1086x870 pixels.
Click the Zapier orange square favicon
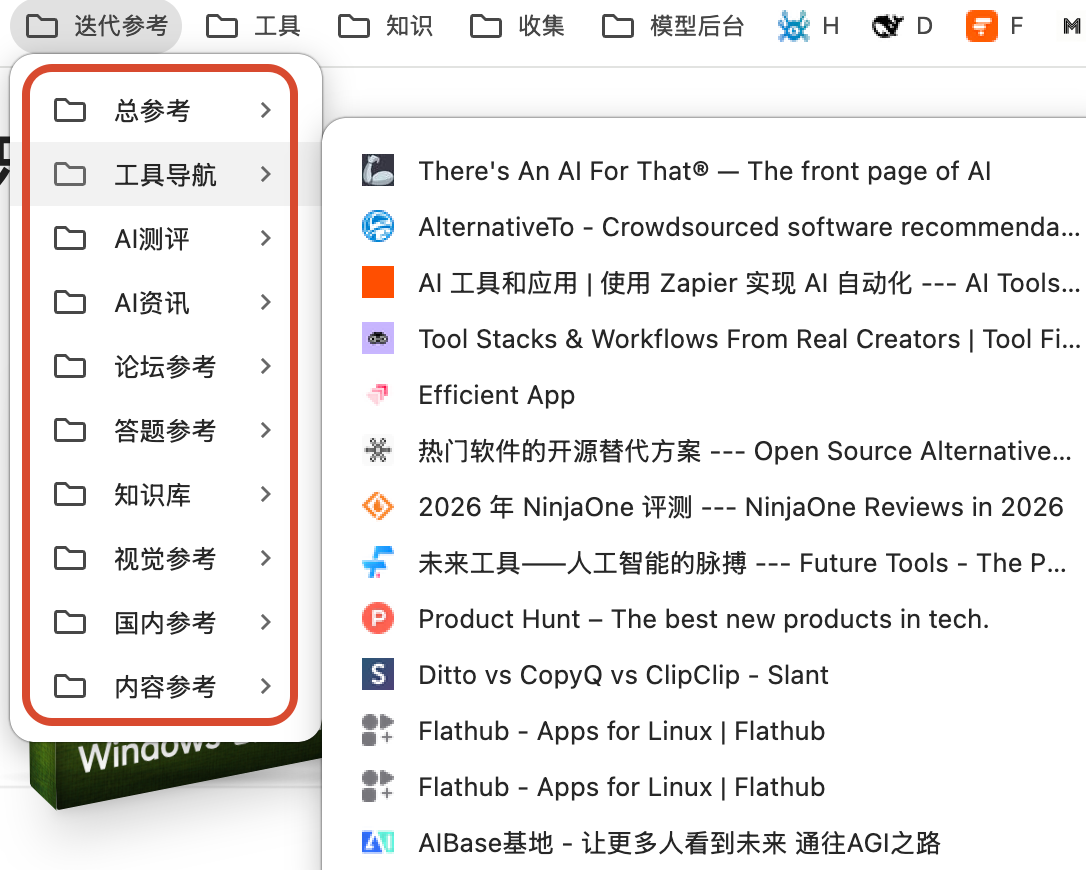coord(378,283)
